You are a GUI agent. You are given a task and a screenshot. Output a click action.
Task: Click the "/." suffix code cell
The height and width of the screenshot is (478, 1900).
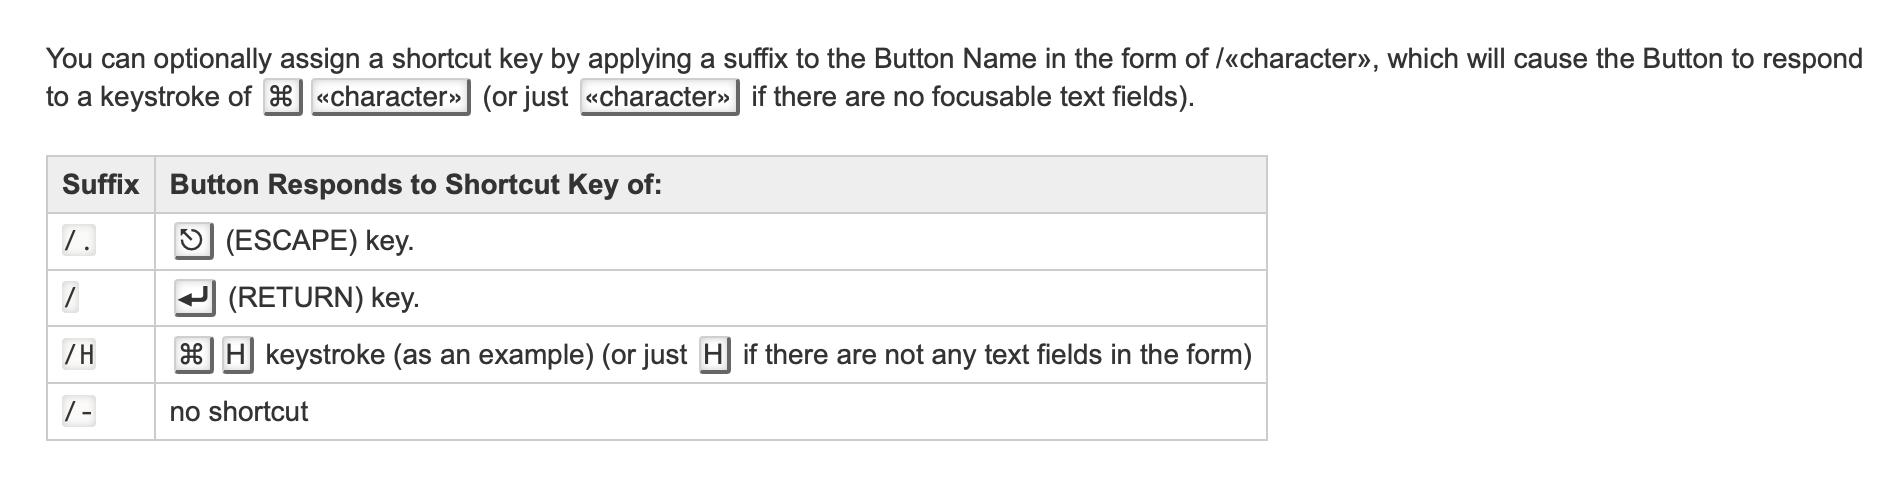(79, 241)
